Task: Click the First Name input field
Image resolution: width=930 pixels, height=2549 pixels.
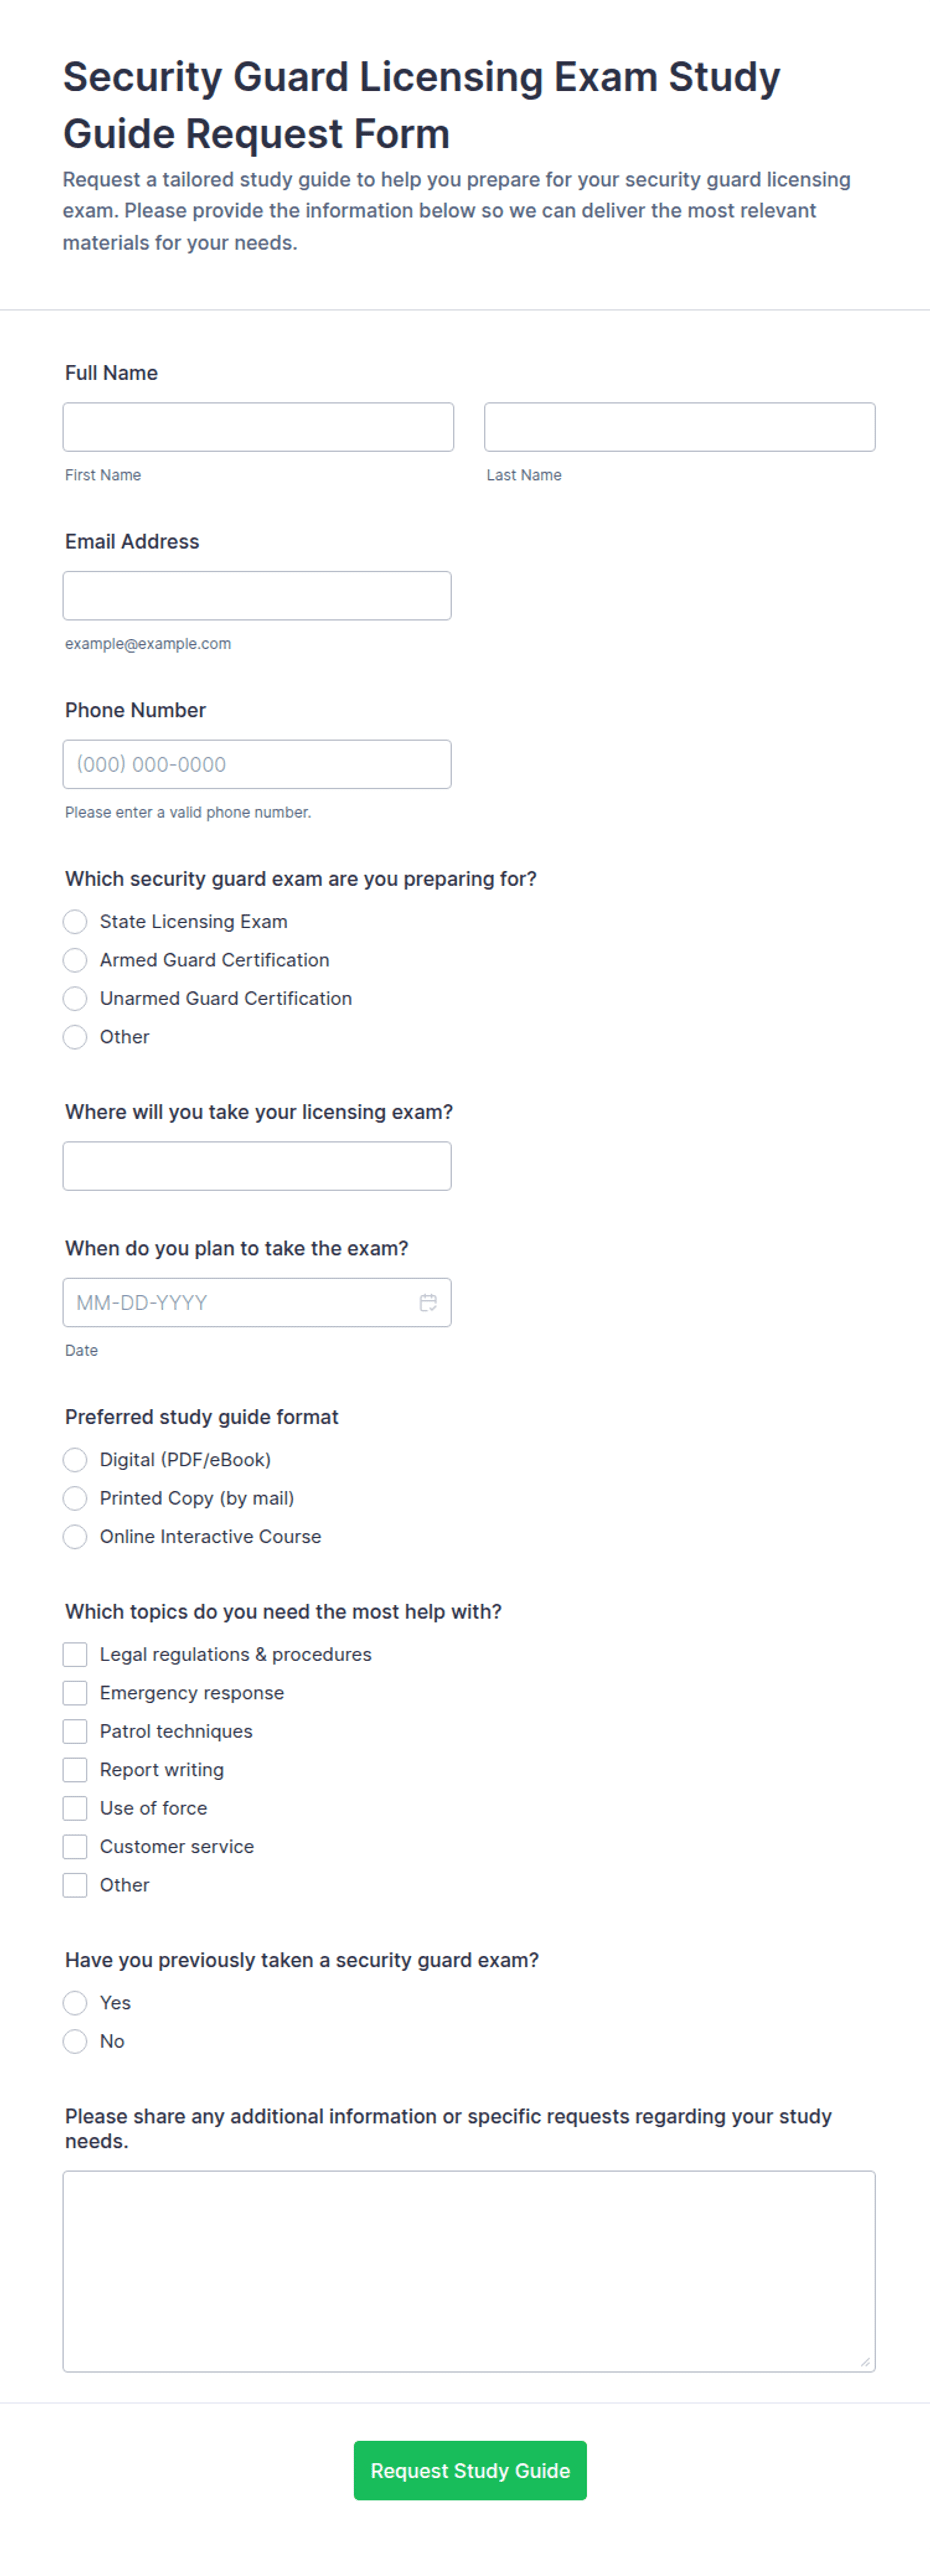Action: (257, 426)
